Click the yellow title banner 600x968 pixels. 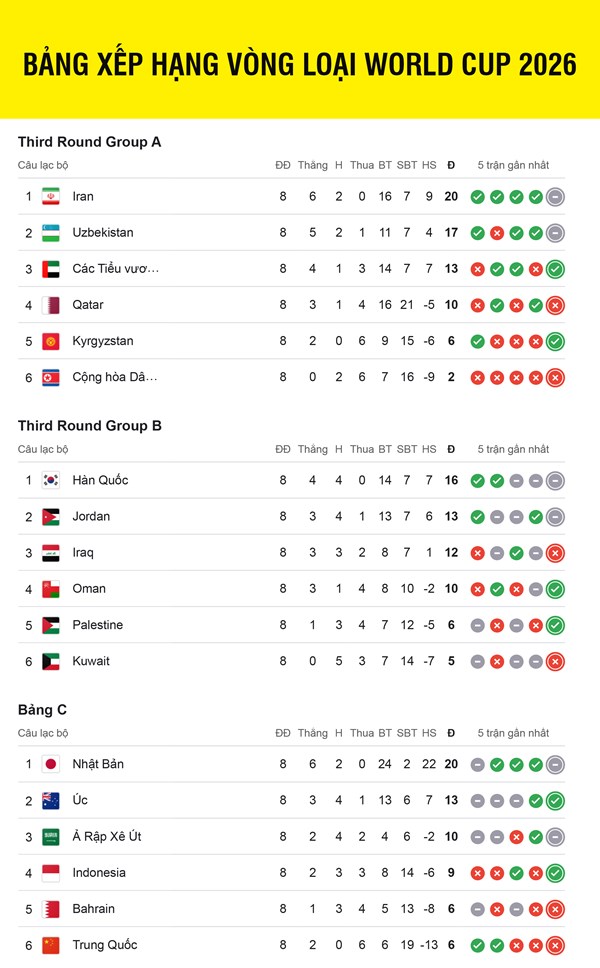point(300,59)
